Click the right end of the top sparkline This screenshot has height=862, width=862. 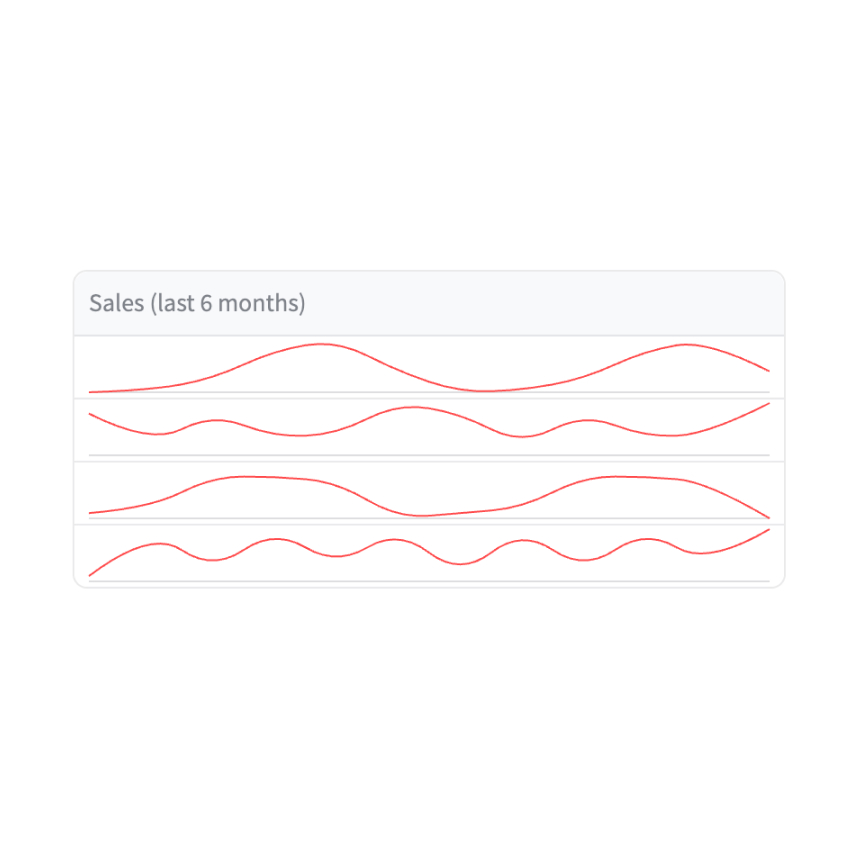tap(768, 371)
